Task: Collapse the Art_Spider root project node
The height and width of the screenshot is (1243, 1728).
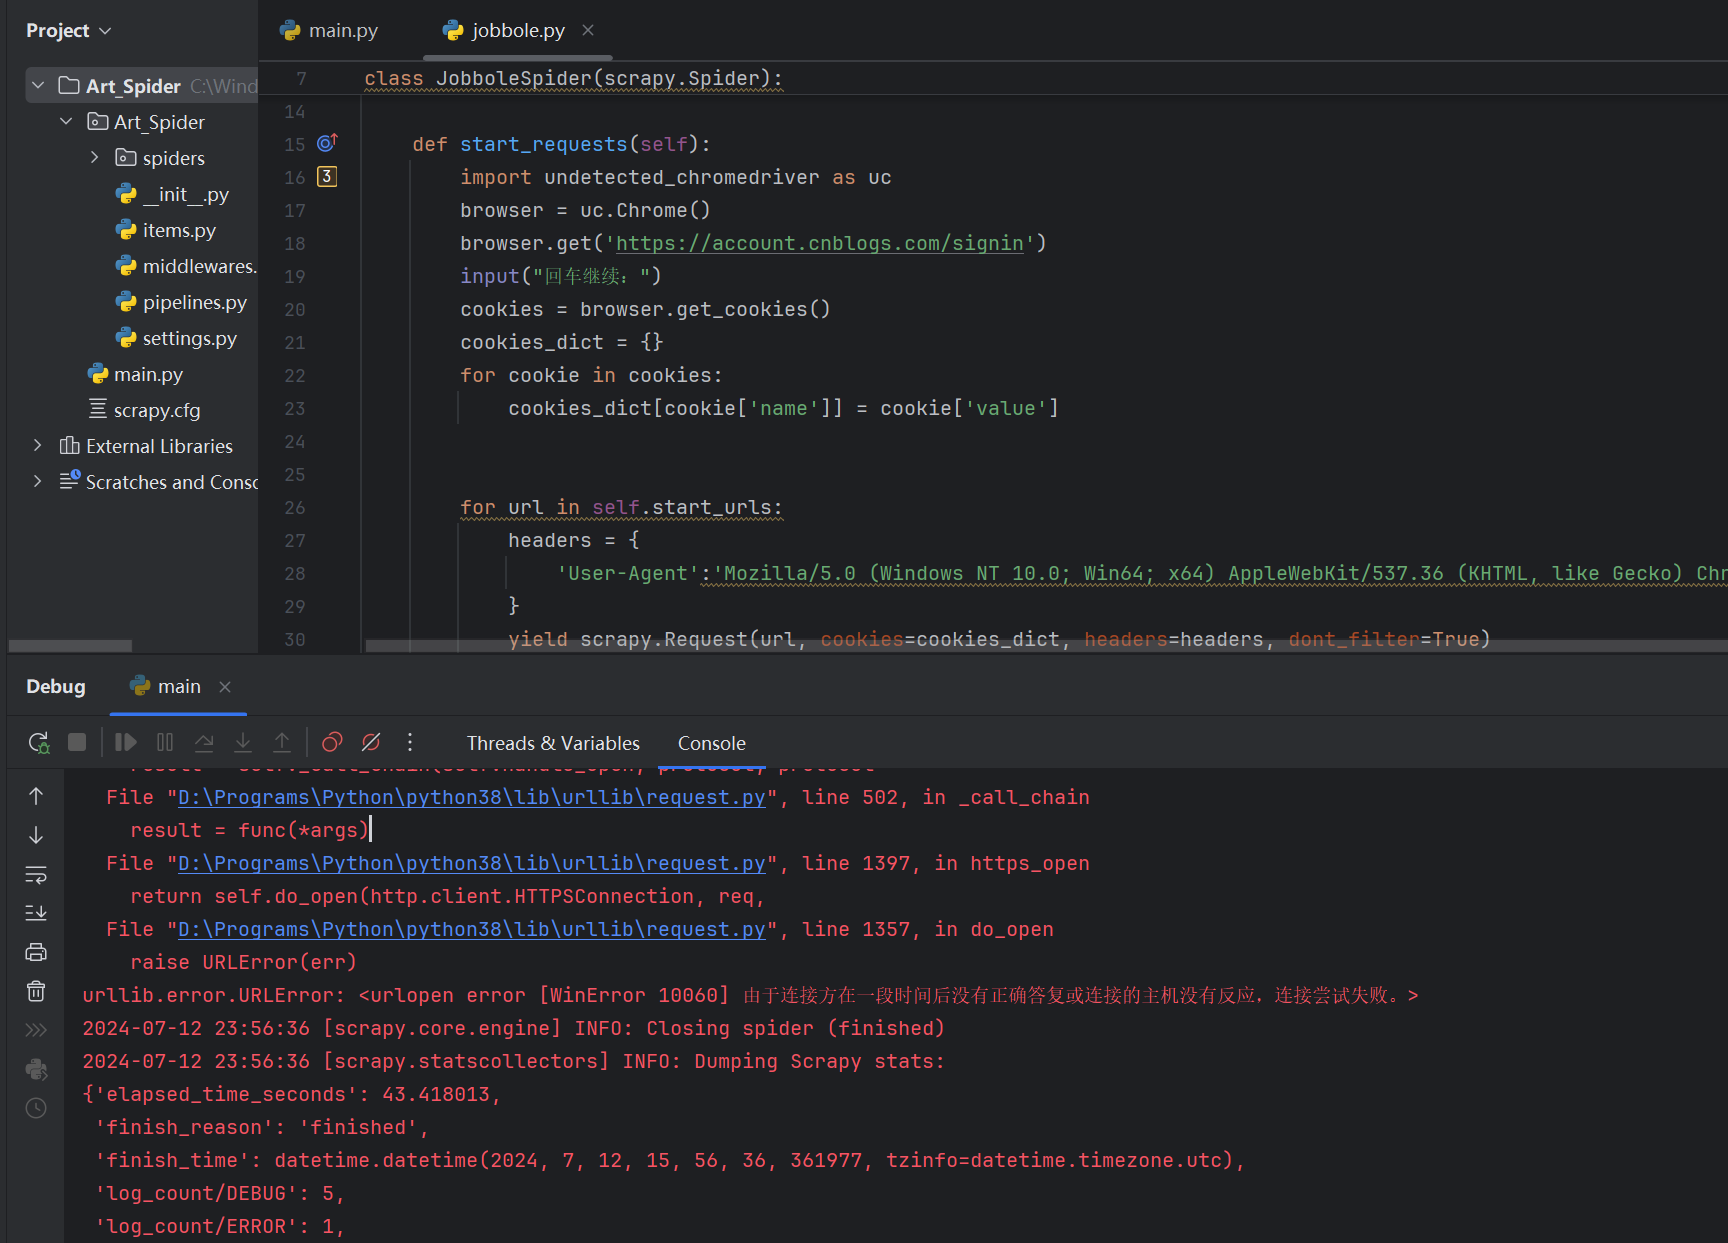Action: click(x=38, y=86)
